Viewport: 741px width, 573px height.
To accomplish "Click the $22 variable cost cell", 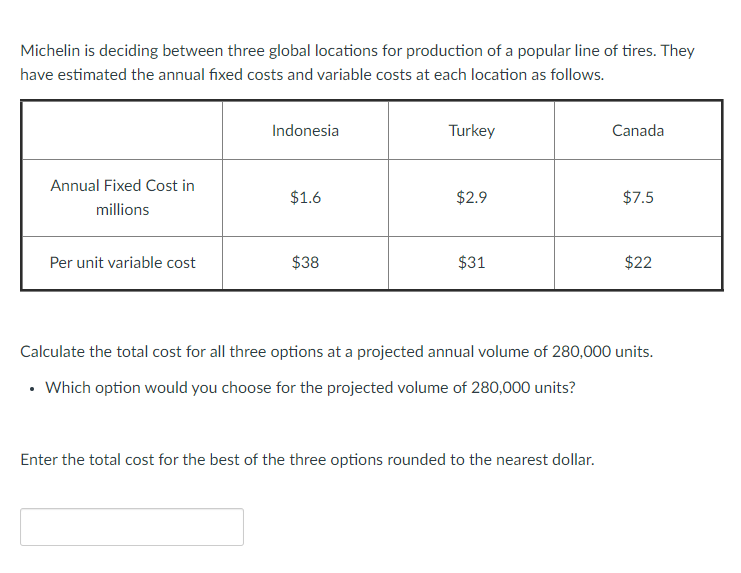I will [638, 263].
